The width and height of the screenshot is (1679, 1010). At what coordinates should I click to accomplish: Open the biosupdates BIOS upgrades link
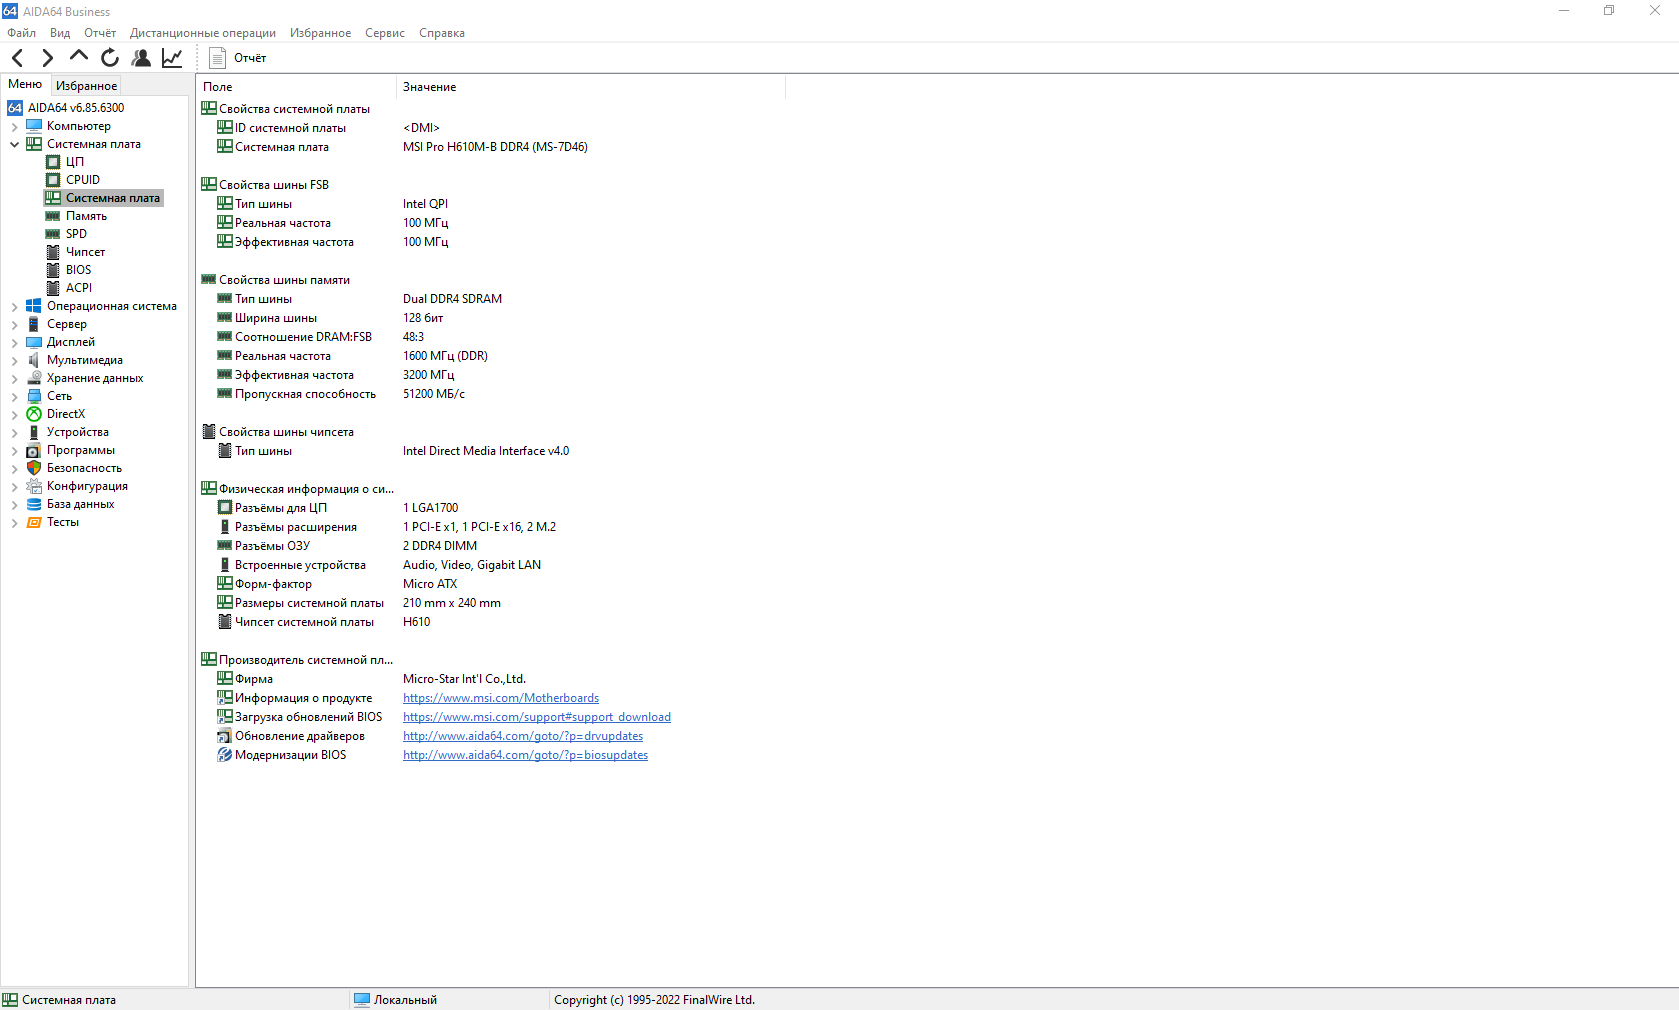point(525,755)
